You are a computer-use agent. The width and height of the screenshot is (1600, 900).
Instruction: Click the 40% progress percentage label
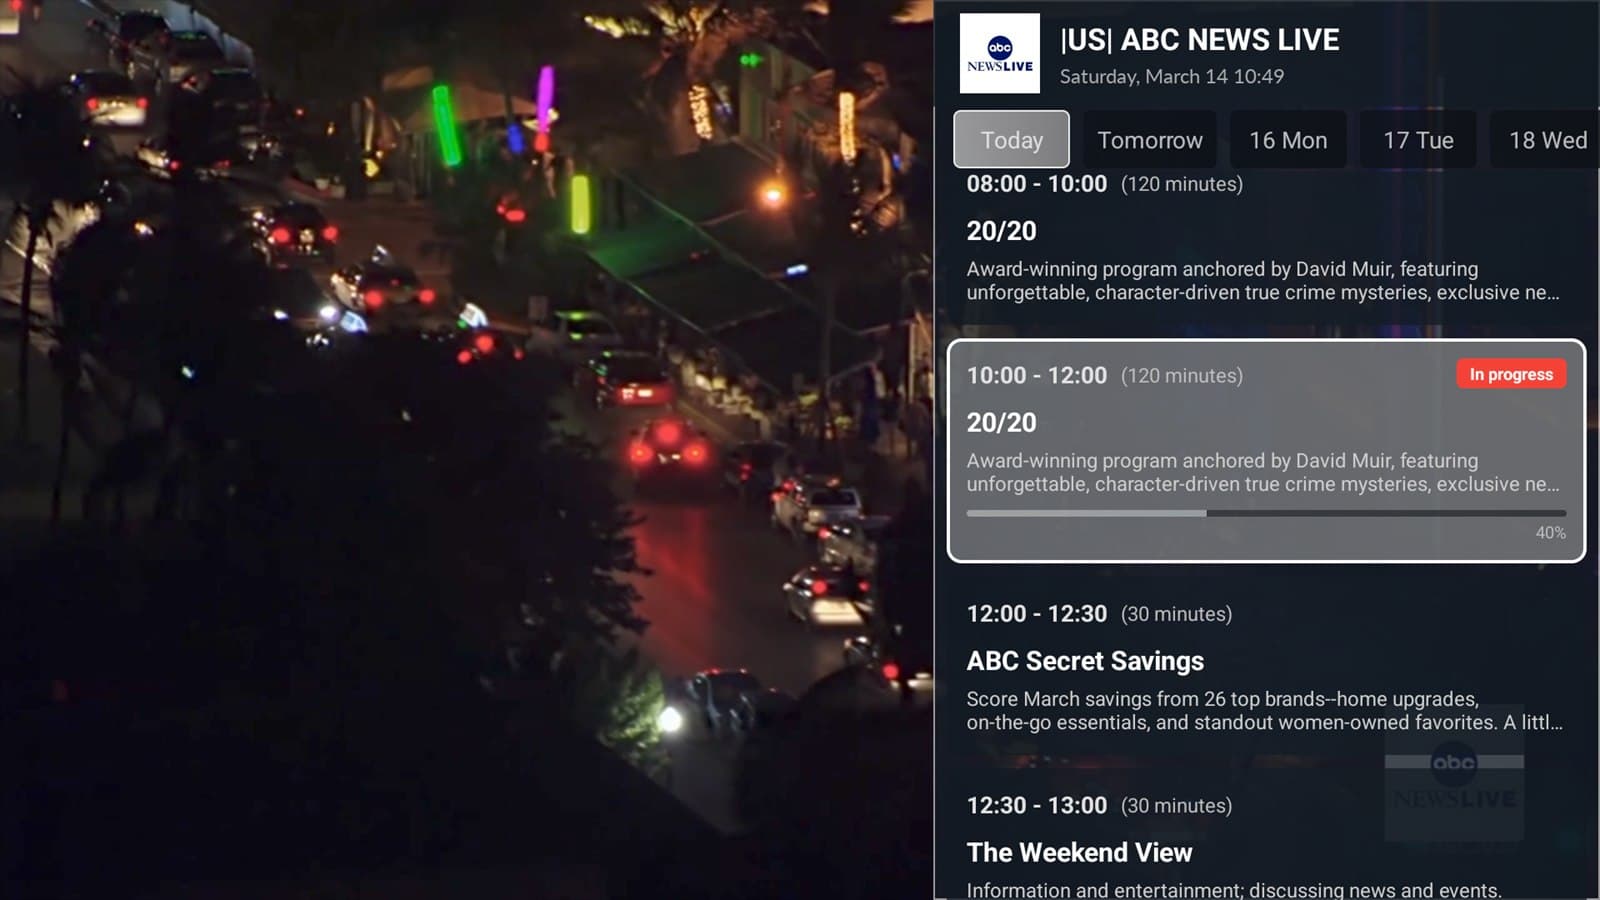[x=1550, y=533]
